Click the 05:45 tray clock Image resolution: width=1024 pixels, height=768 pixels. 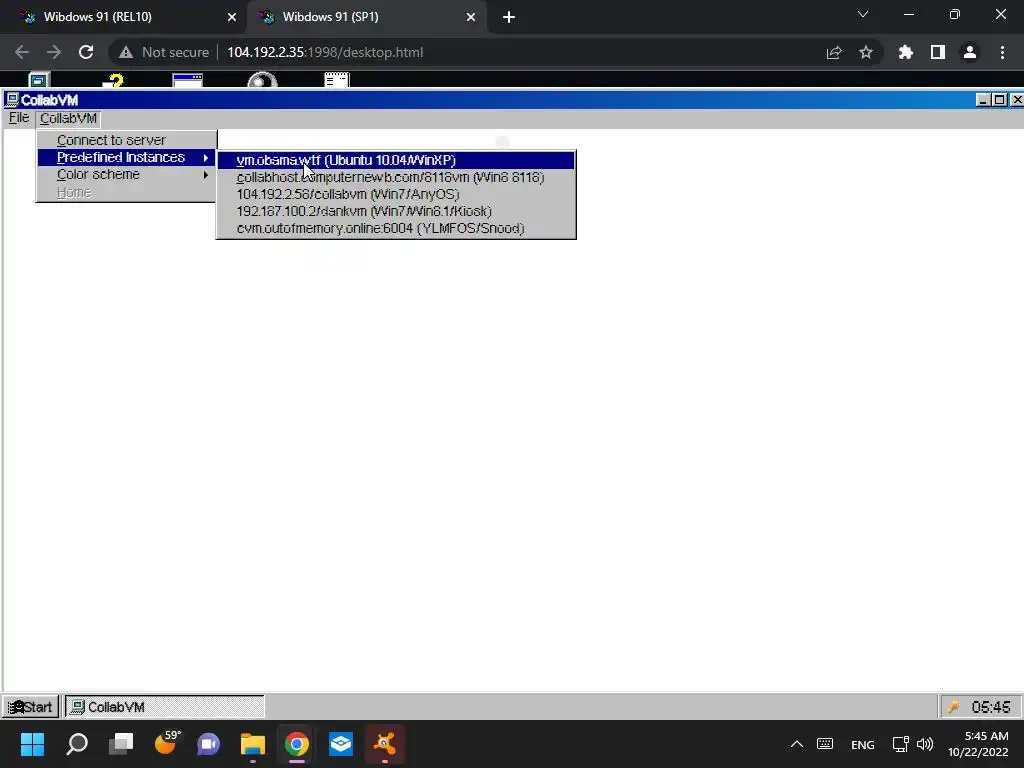click(990, 707)
